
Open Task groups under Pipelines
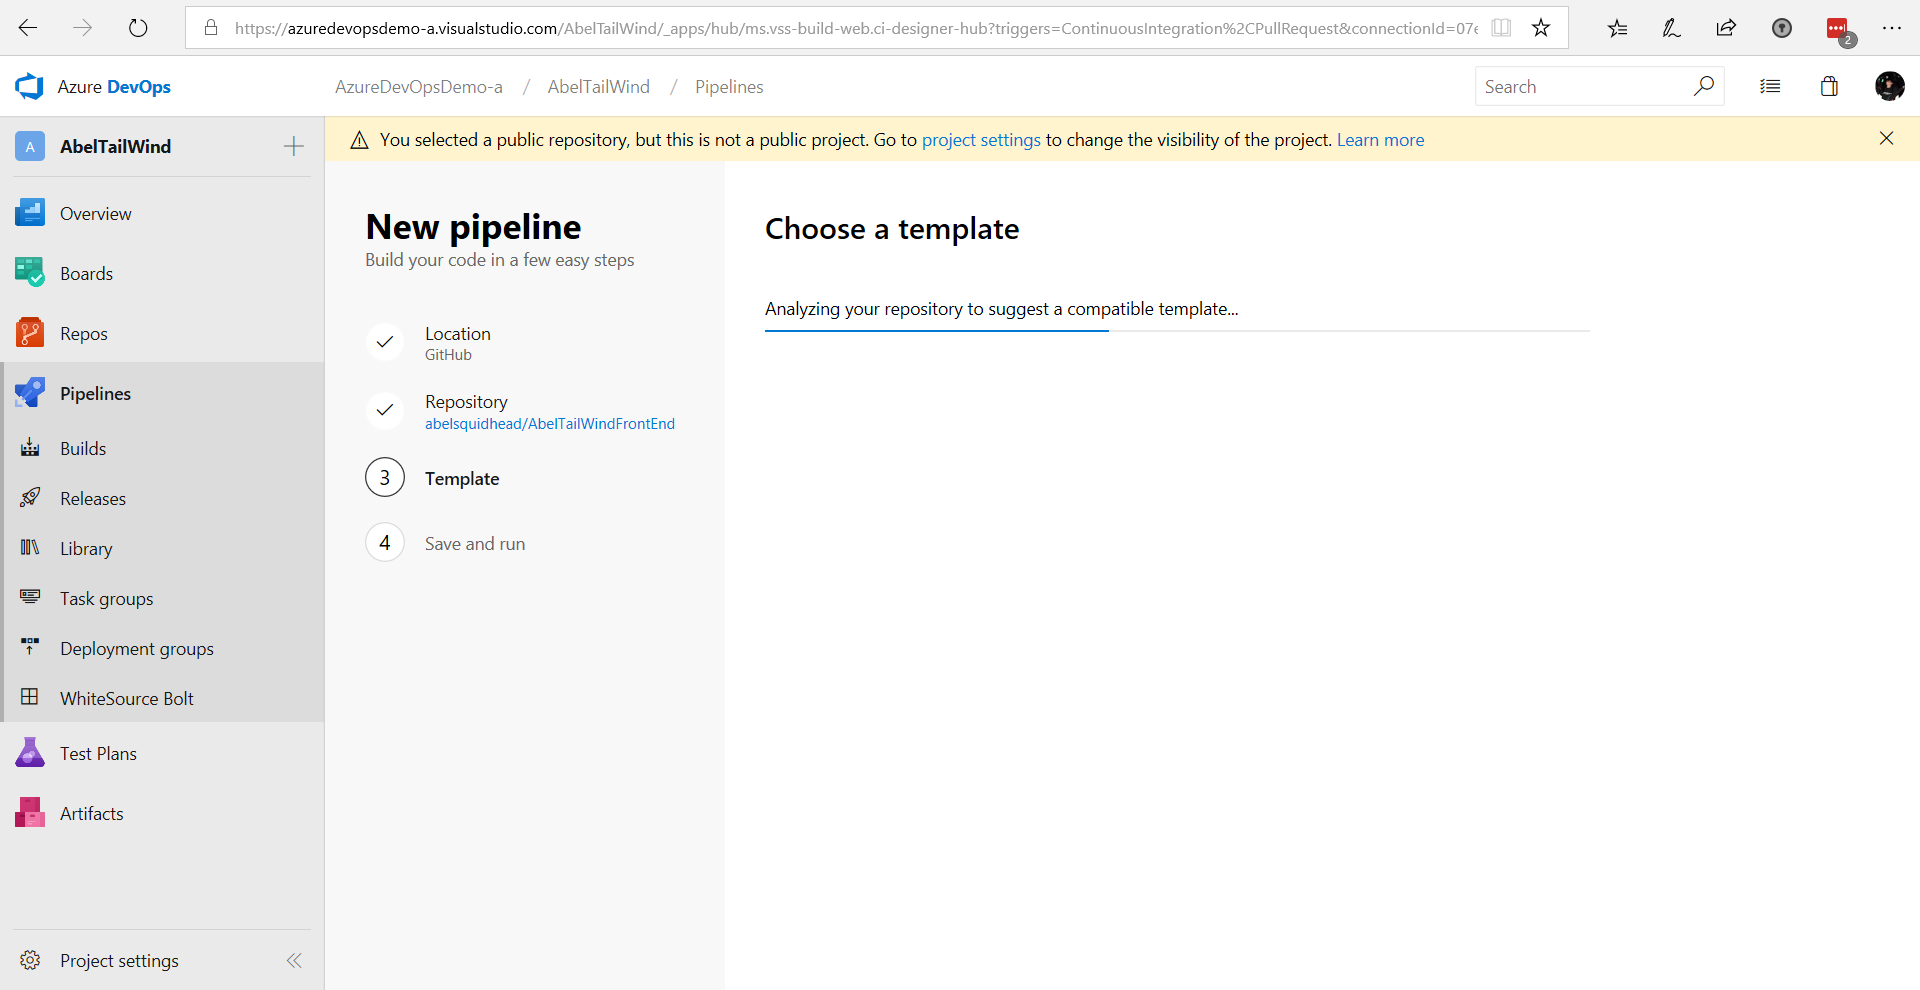click(162, 598)
